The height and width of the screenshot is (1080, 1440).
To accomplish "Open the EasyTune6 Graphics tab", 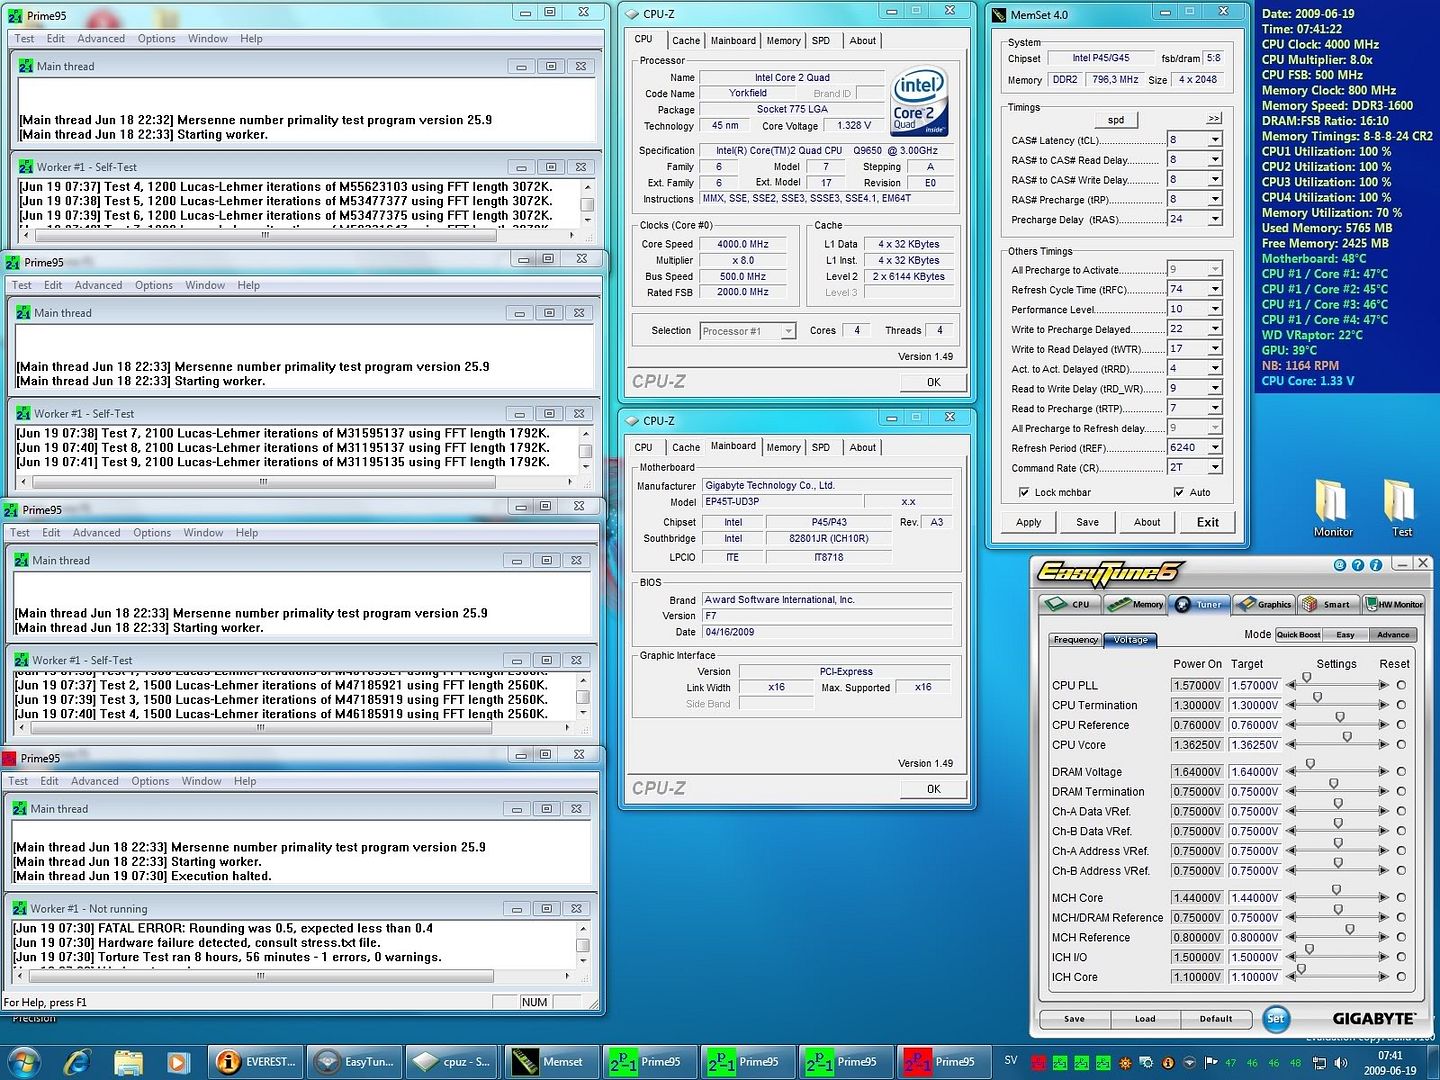I will pyautogui.click(x=1264, y=604).
